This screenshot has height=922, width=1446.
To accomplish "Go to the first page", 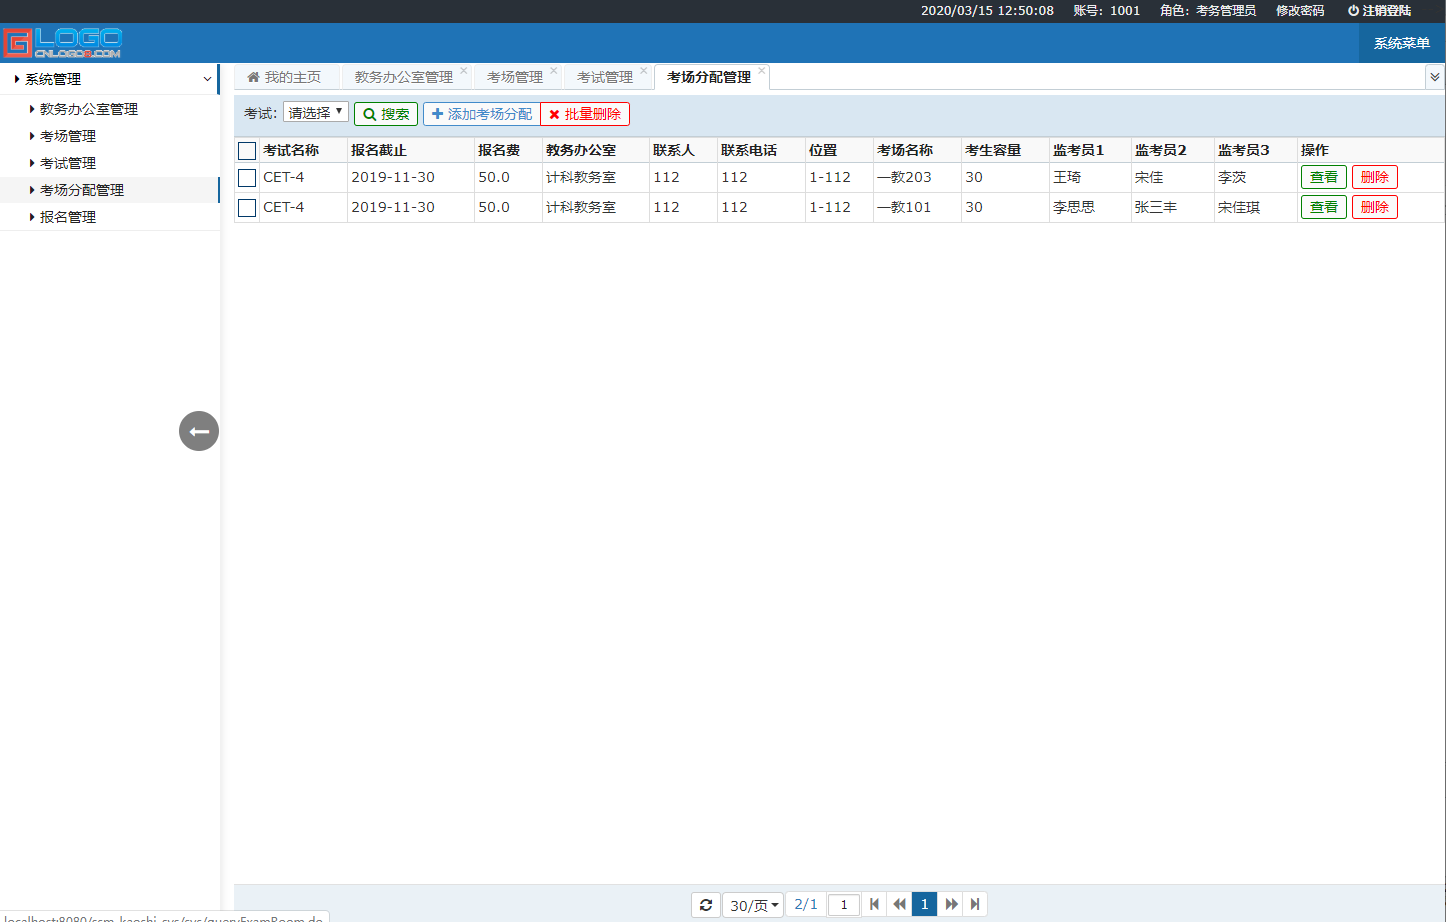I will point(874,904).
